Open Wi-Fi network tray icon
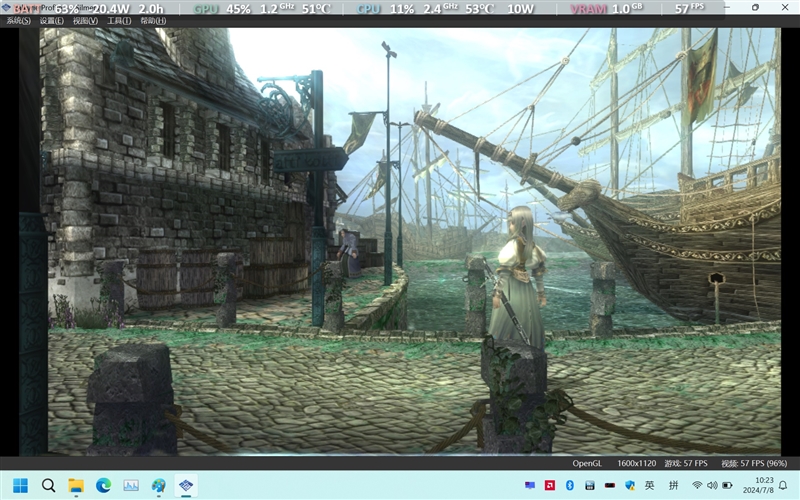 tap(697, 485)
